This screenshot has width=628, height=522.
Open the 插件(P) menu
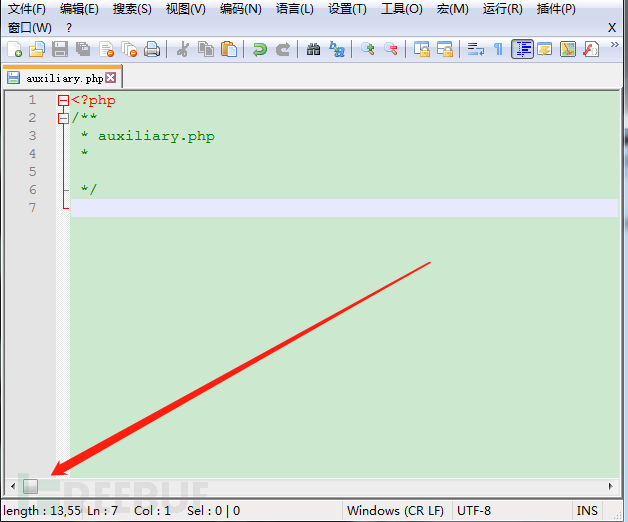pos(556,9)
